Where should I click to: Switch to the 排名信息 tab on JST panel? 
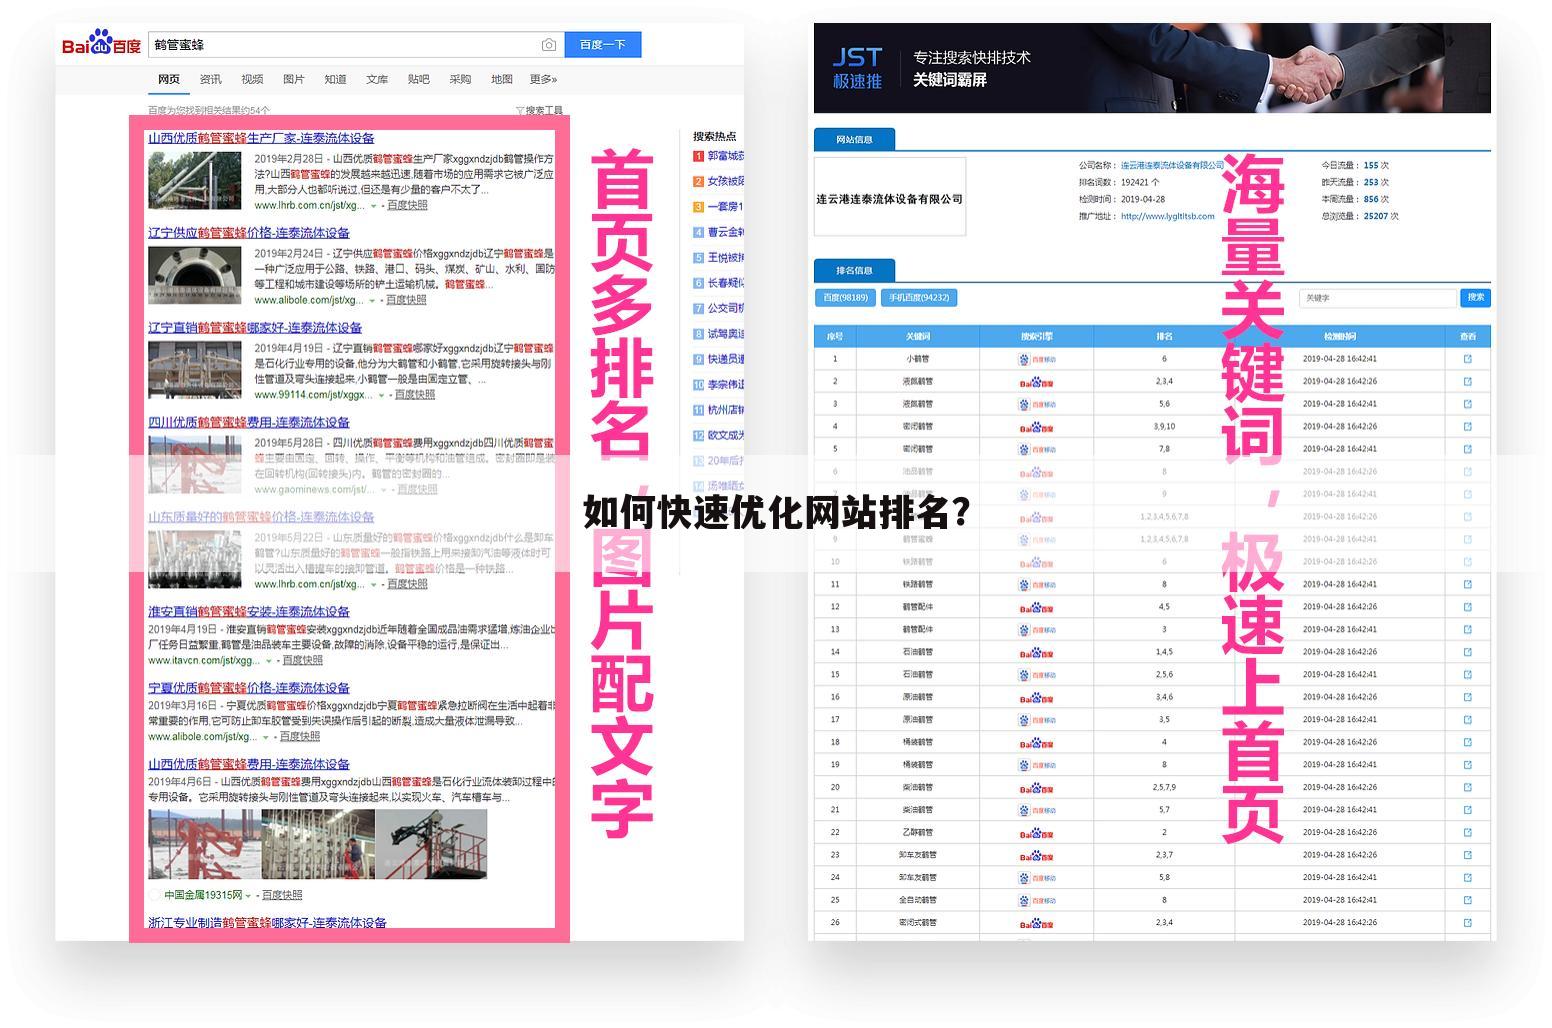coord(853,271)
